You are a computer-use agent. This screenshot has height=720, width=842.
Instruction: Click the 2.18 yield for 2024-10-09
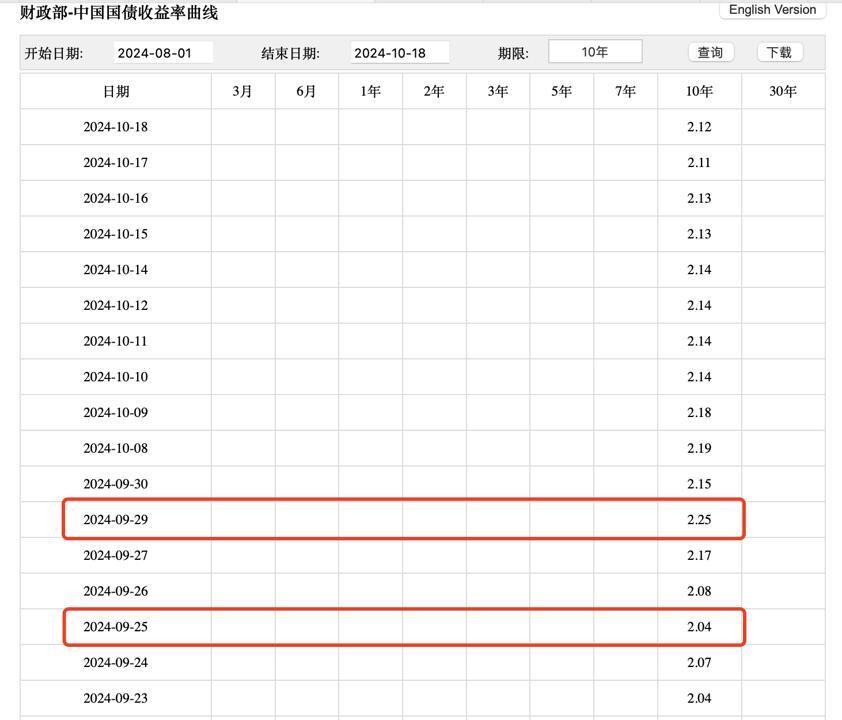[699, 413]
